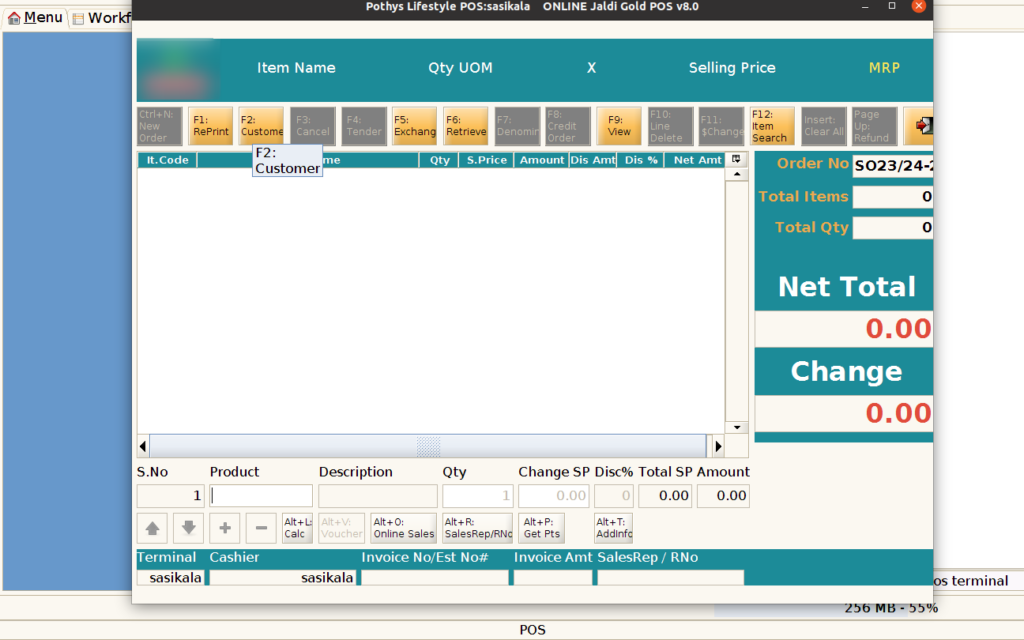
Task: Click the Invoice No/Est No# field
Action: (x=435, y=577)
